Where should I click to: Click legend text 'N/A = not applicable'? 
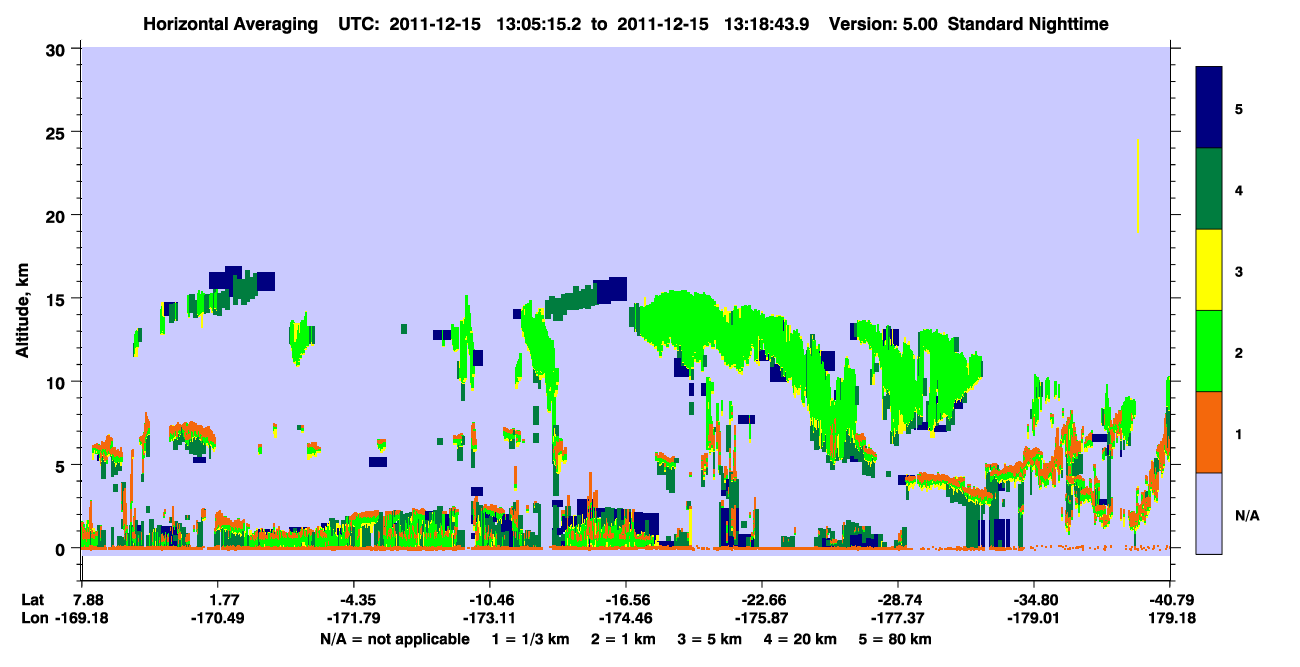395,639
